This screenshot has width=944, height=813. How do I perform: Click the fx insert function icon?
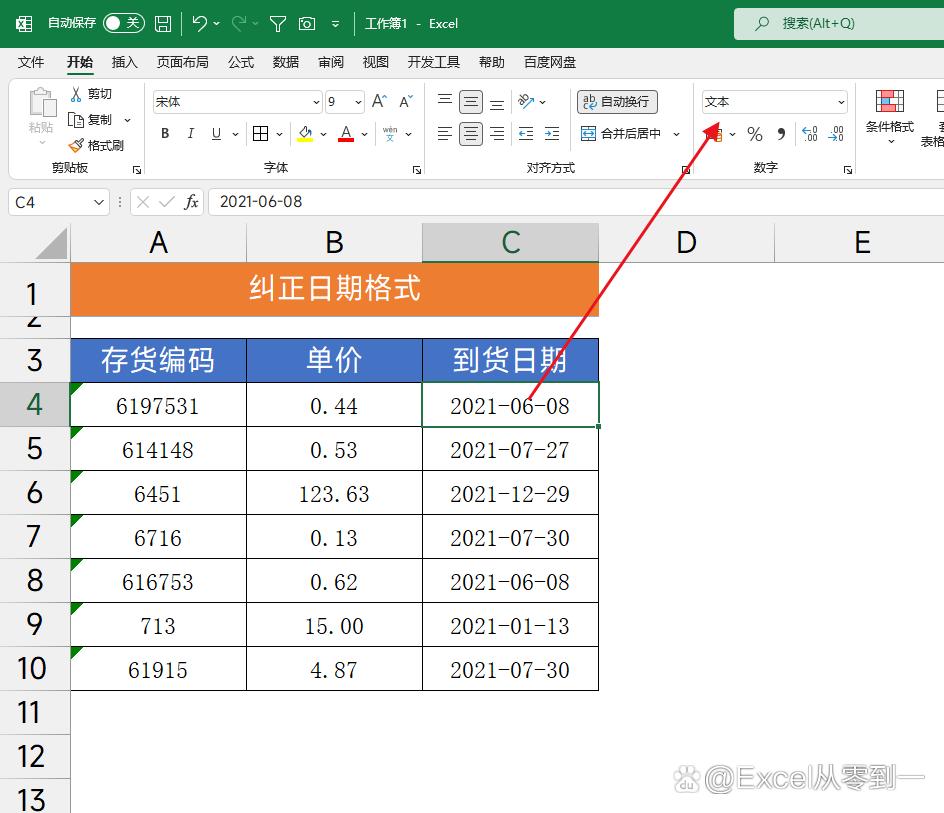click(x=191, y=202)
